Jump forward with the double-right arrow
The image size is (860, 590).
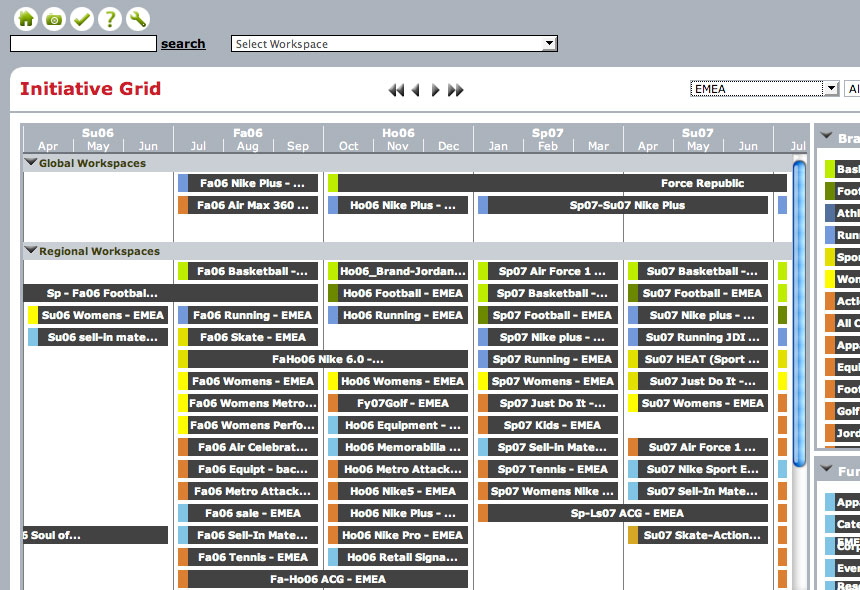[456, 90]
